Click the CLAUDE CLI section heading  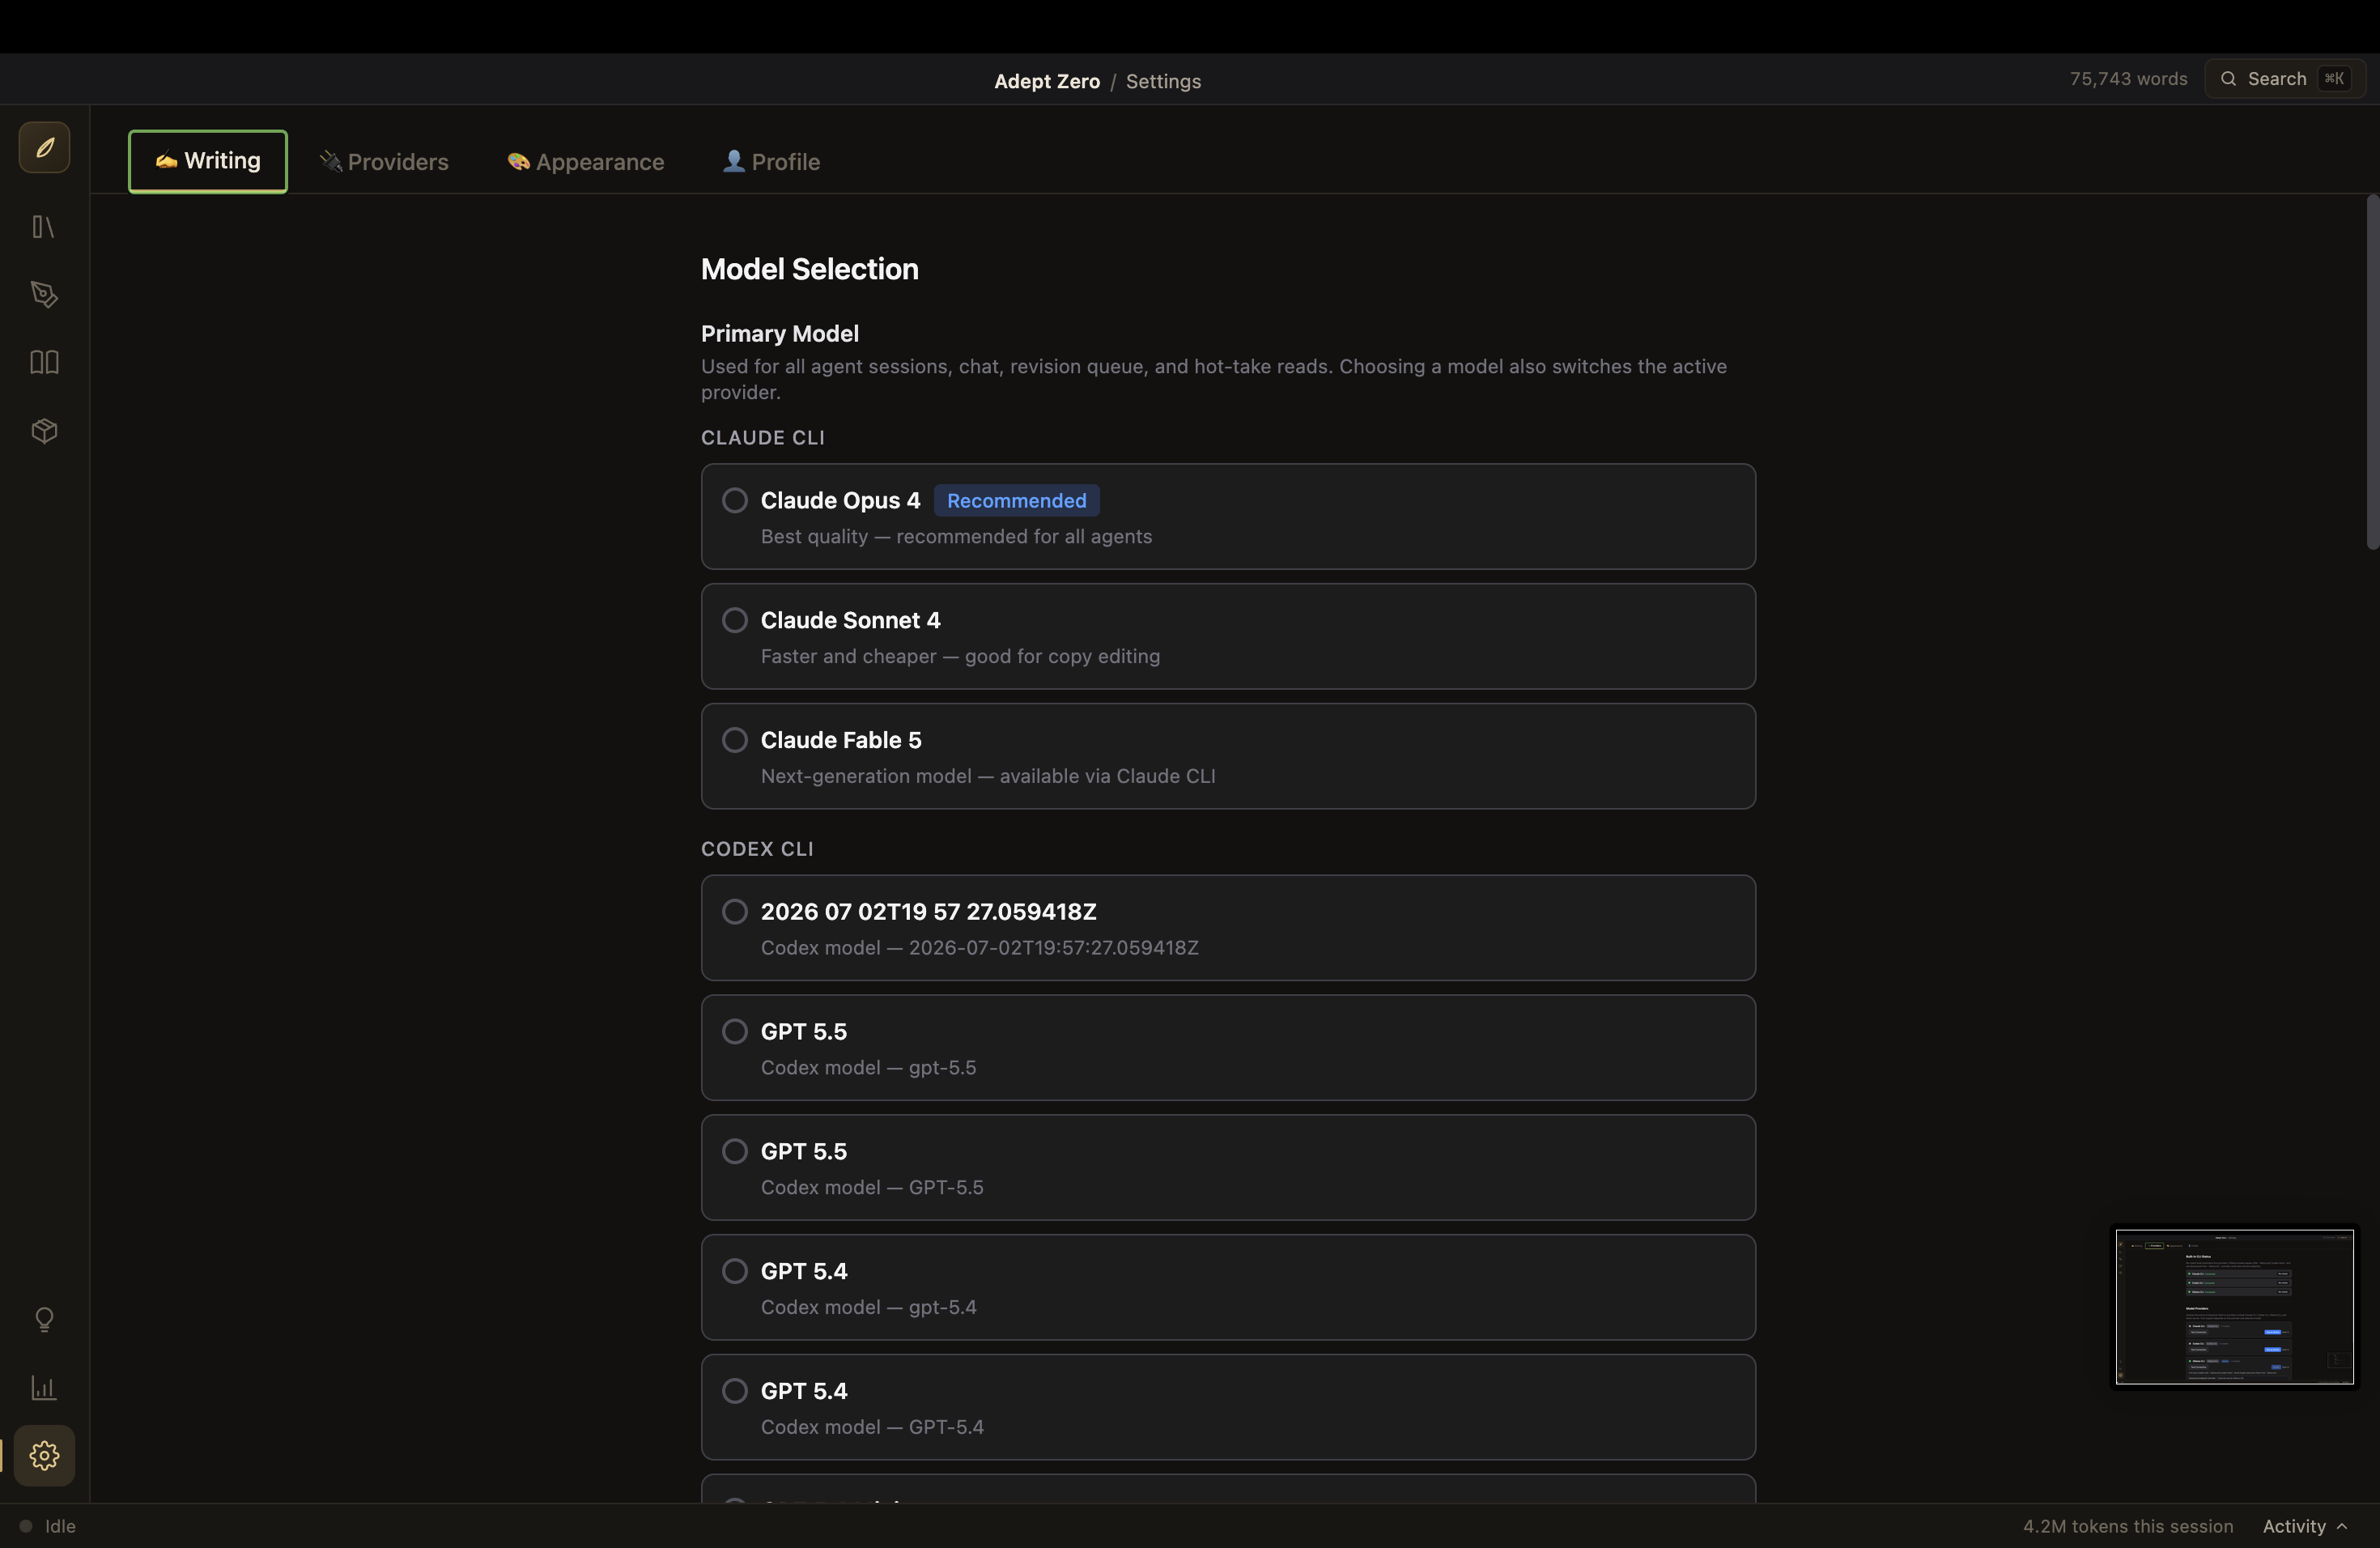pyautogui.click(x=763, y=437)
